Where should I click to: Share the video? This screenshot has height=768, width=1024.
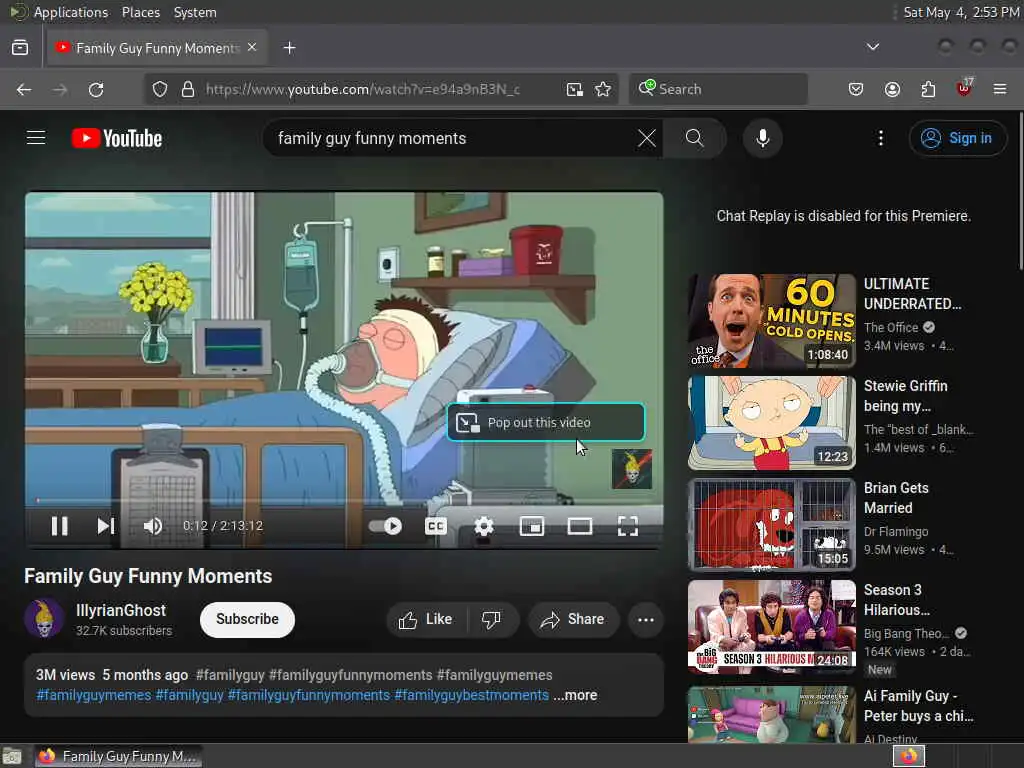tap(573, 619)
